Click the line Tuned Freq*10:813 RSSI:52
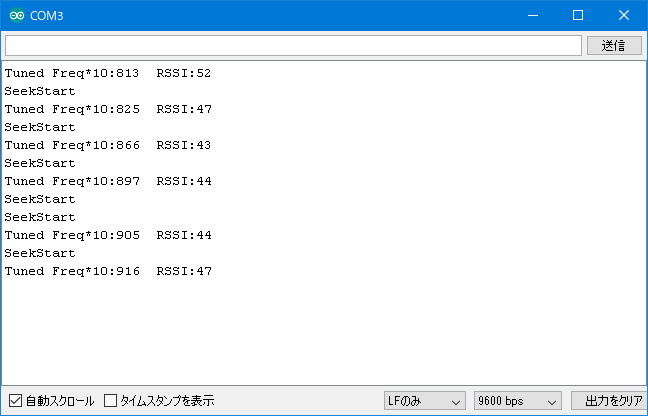The height and width of the screenshot is (416, 648). 108,73
